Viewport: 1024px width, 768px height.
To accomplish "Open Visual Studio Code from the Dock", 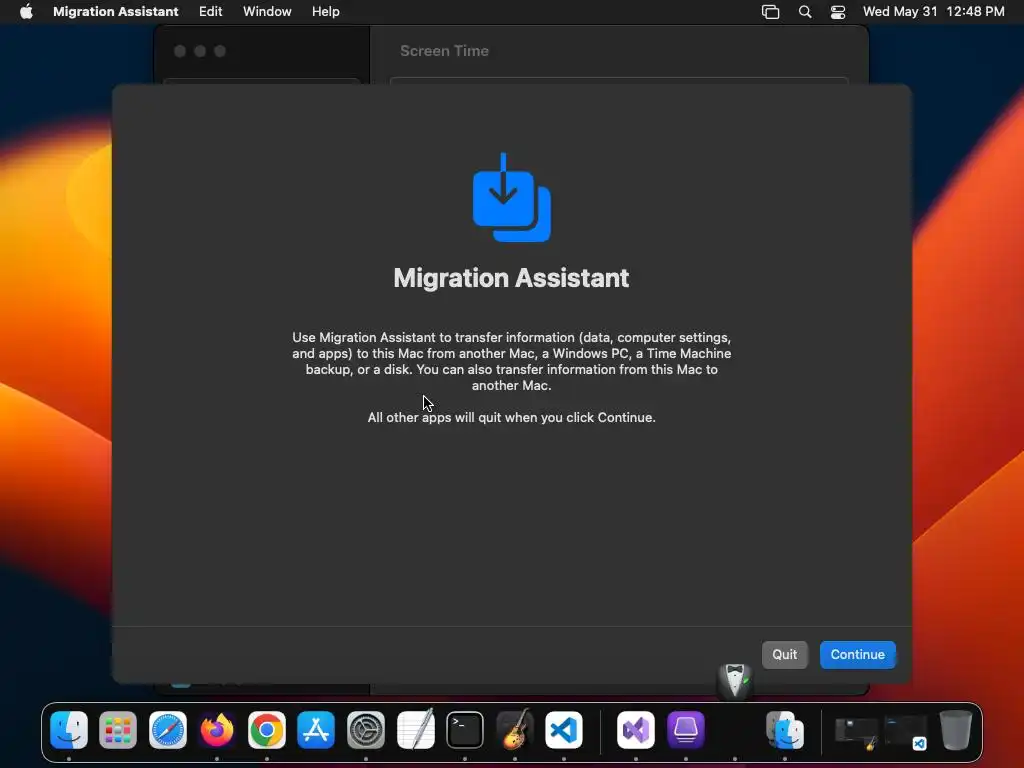I will coord(564,729).
